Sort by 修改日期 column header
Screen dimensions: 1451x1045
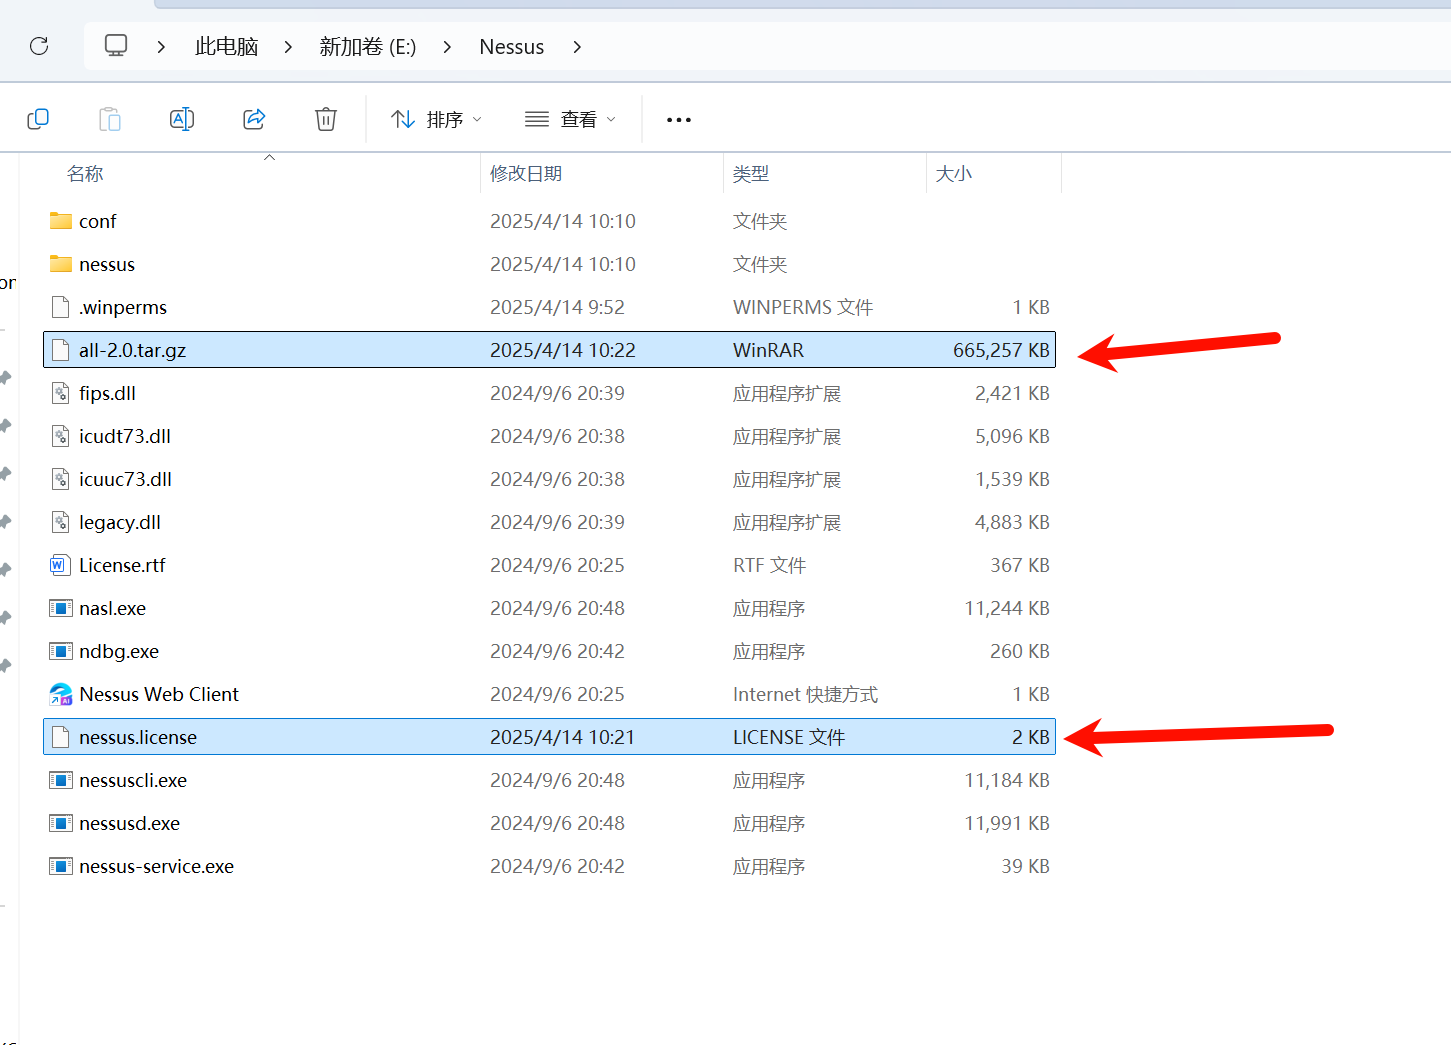pyautogui.click(x=526, y=174)
